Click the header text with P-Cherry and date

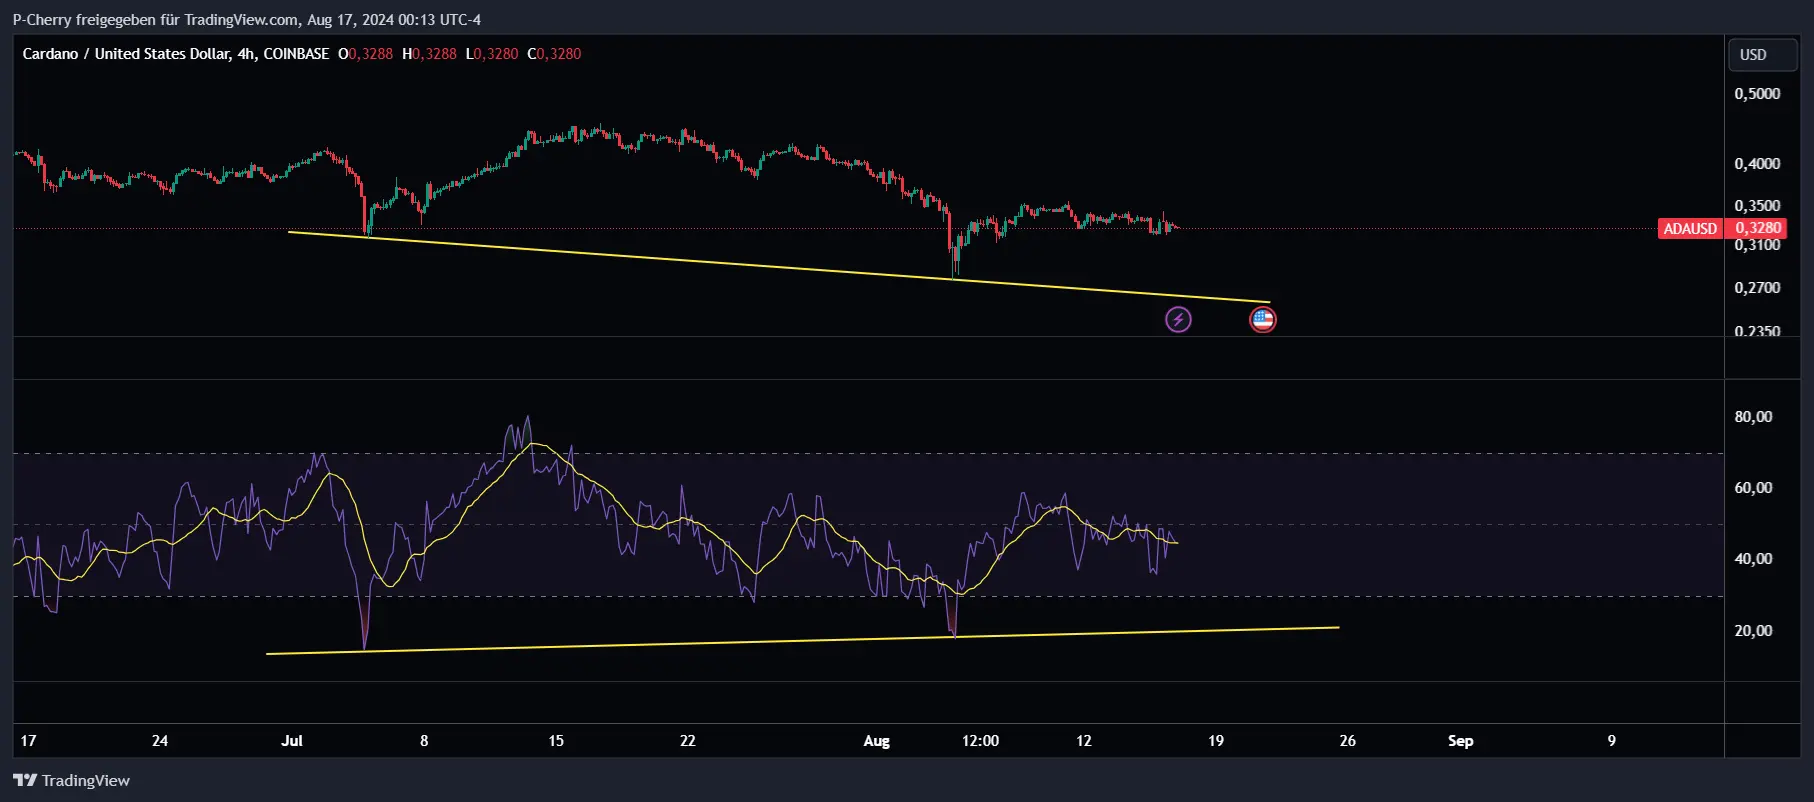click(x=247, y=19)
